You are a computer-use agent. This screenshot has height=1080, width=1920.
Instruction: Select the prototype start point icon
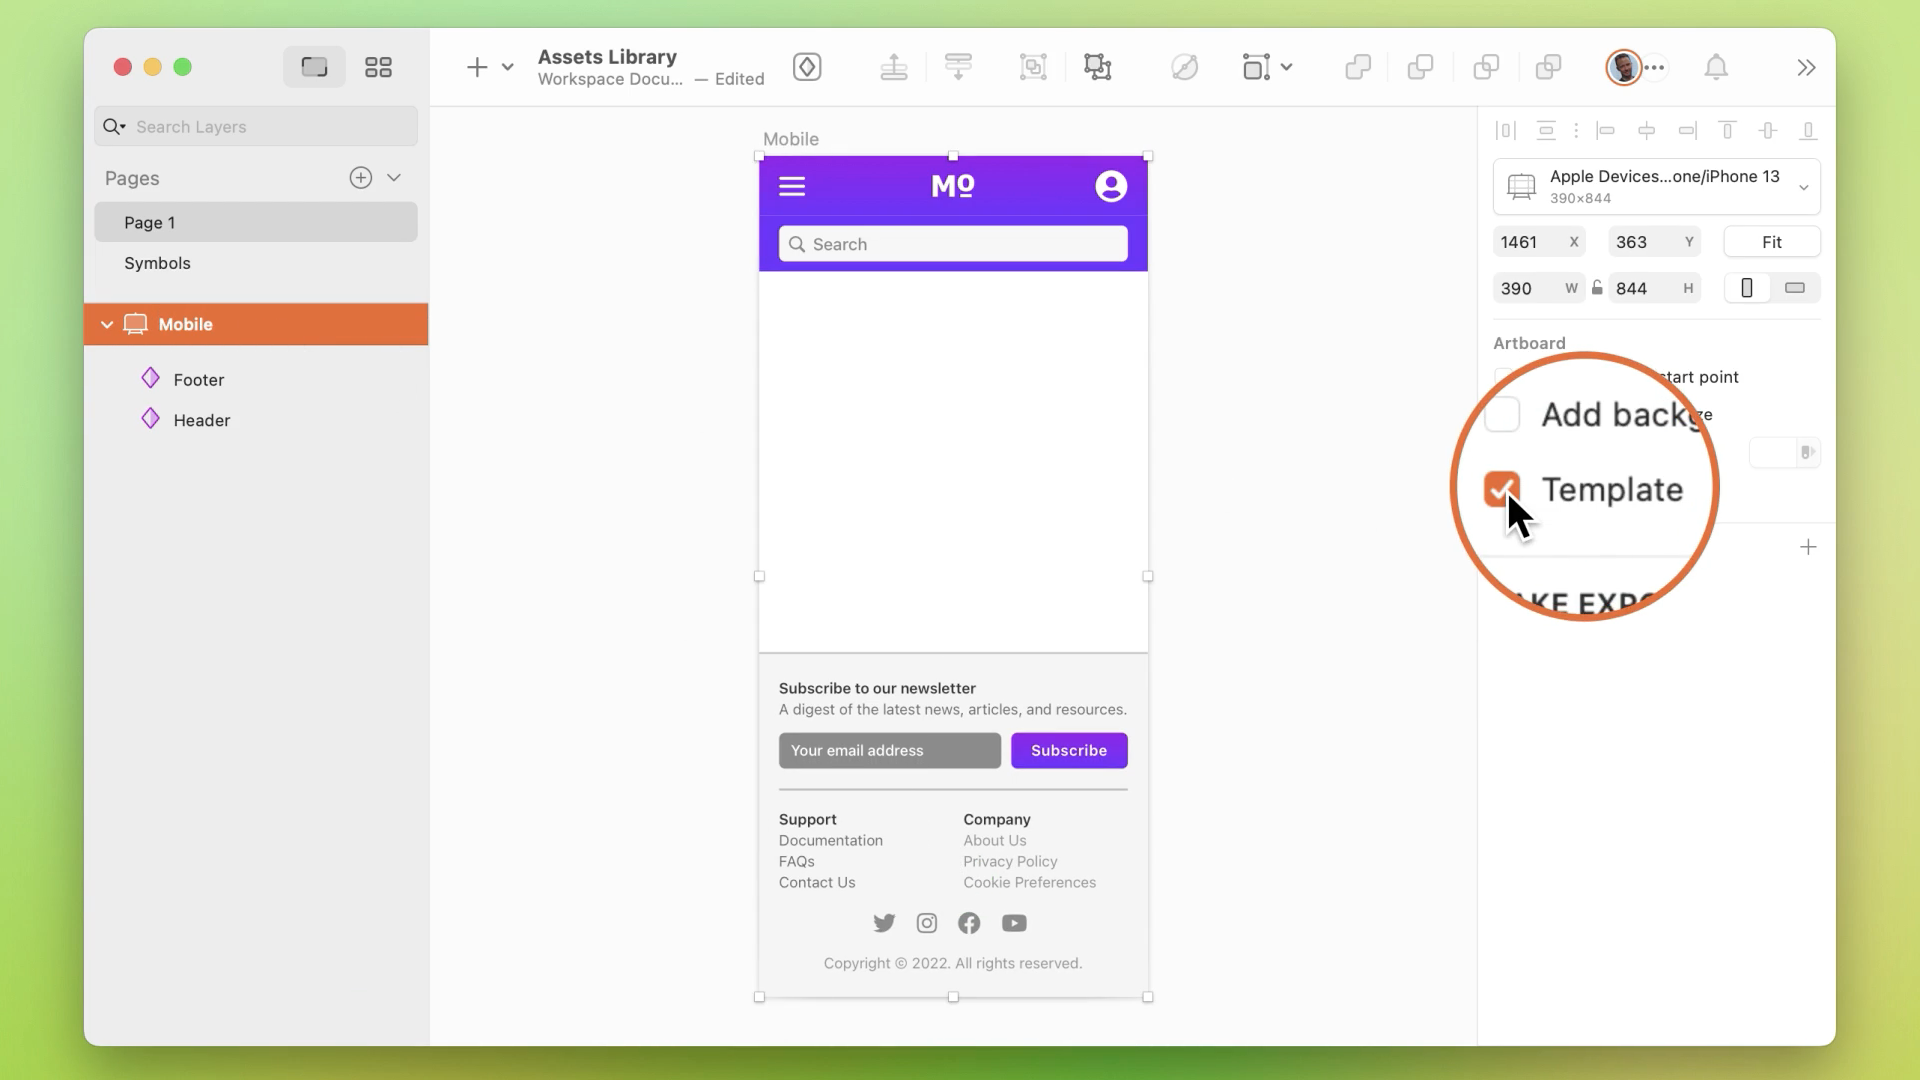[1807, 452]
